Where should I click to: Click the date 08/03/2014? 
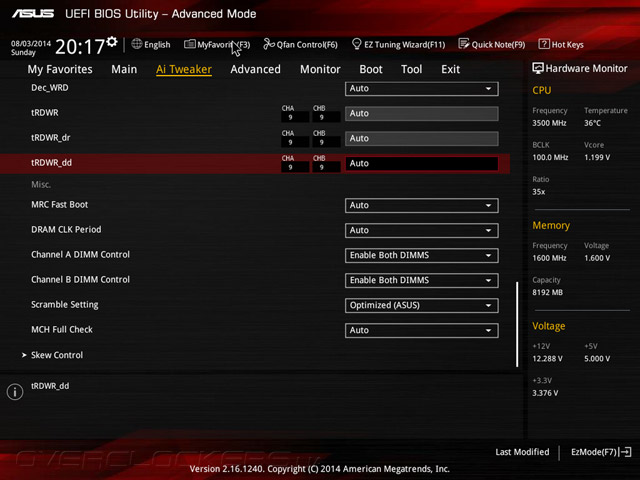pos(31,43)
